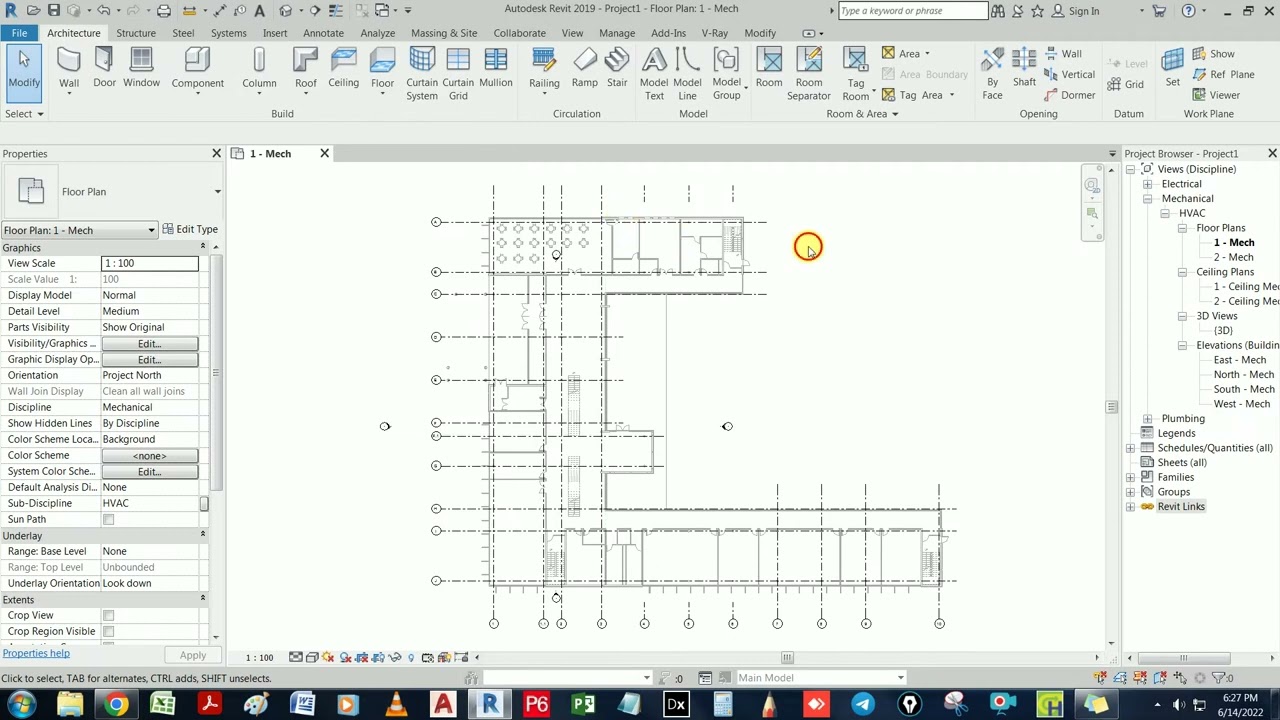Image resolution: width=1280 pixels, height=720 pixels.
Task: Select the Column tool
Action: (259, 70)
